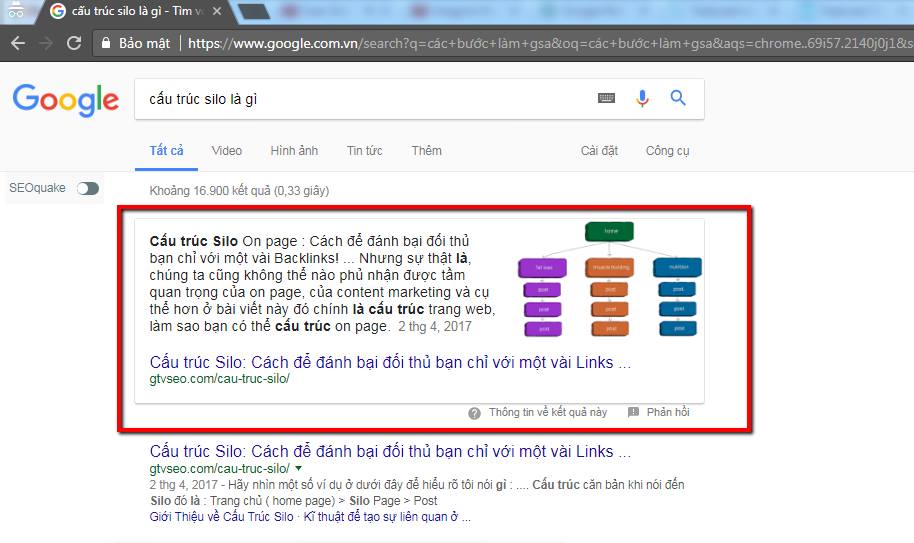This screenshot has width=914, height=543.
Task: Select the Tất cả tab
Action: (166, 151)
